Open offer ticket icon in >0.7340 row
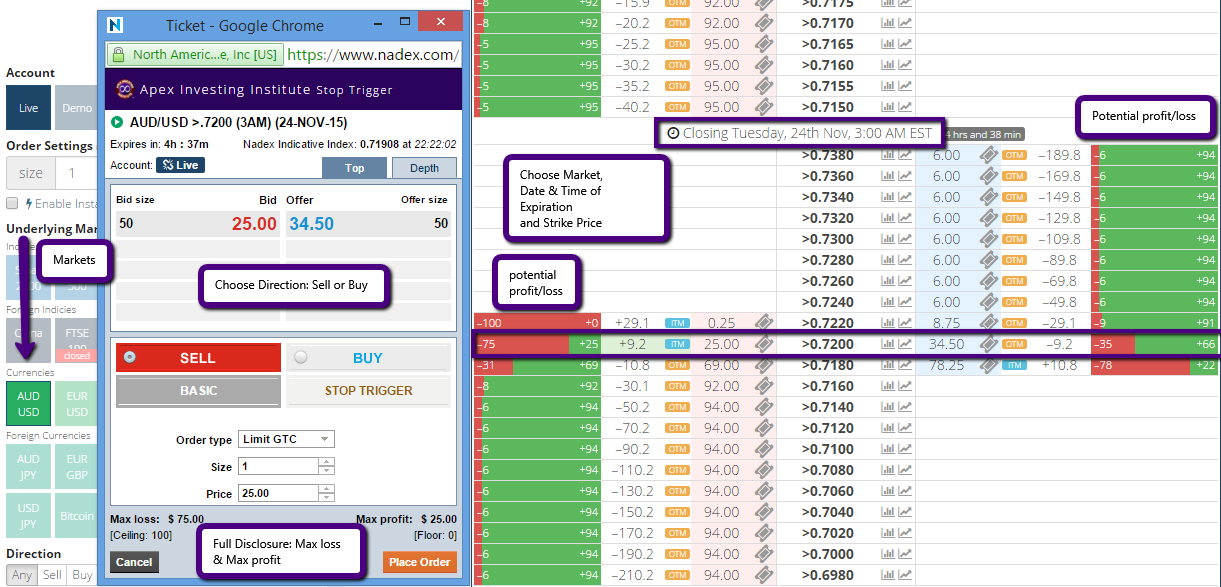 coord(989,197)
